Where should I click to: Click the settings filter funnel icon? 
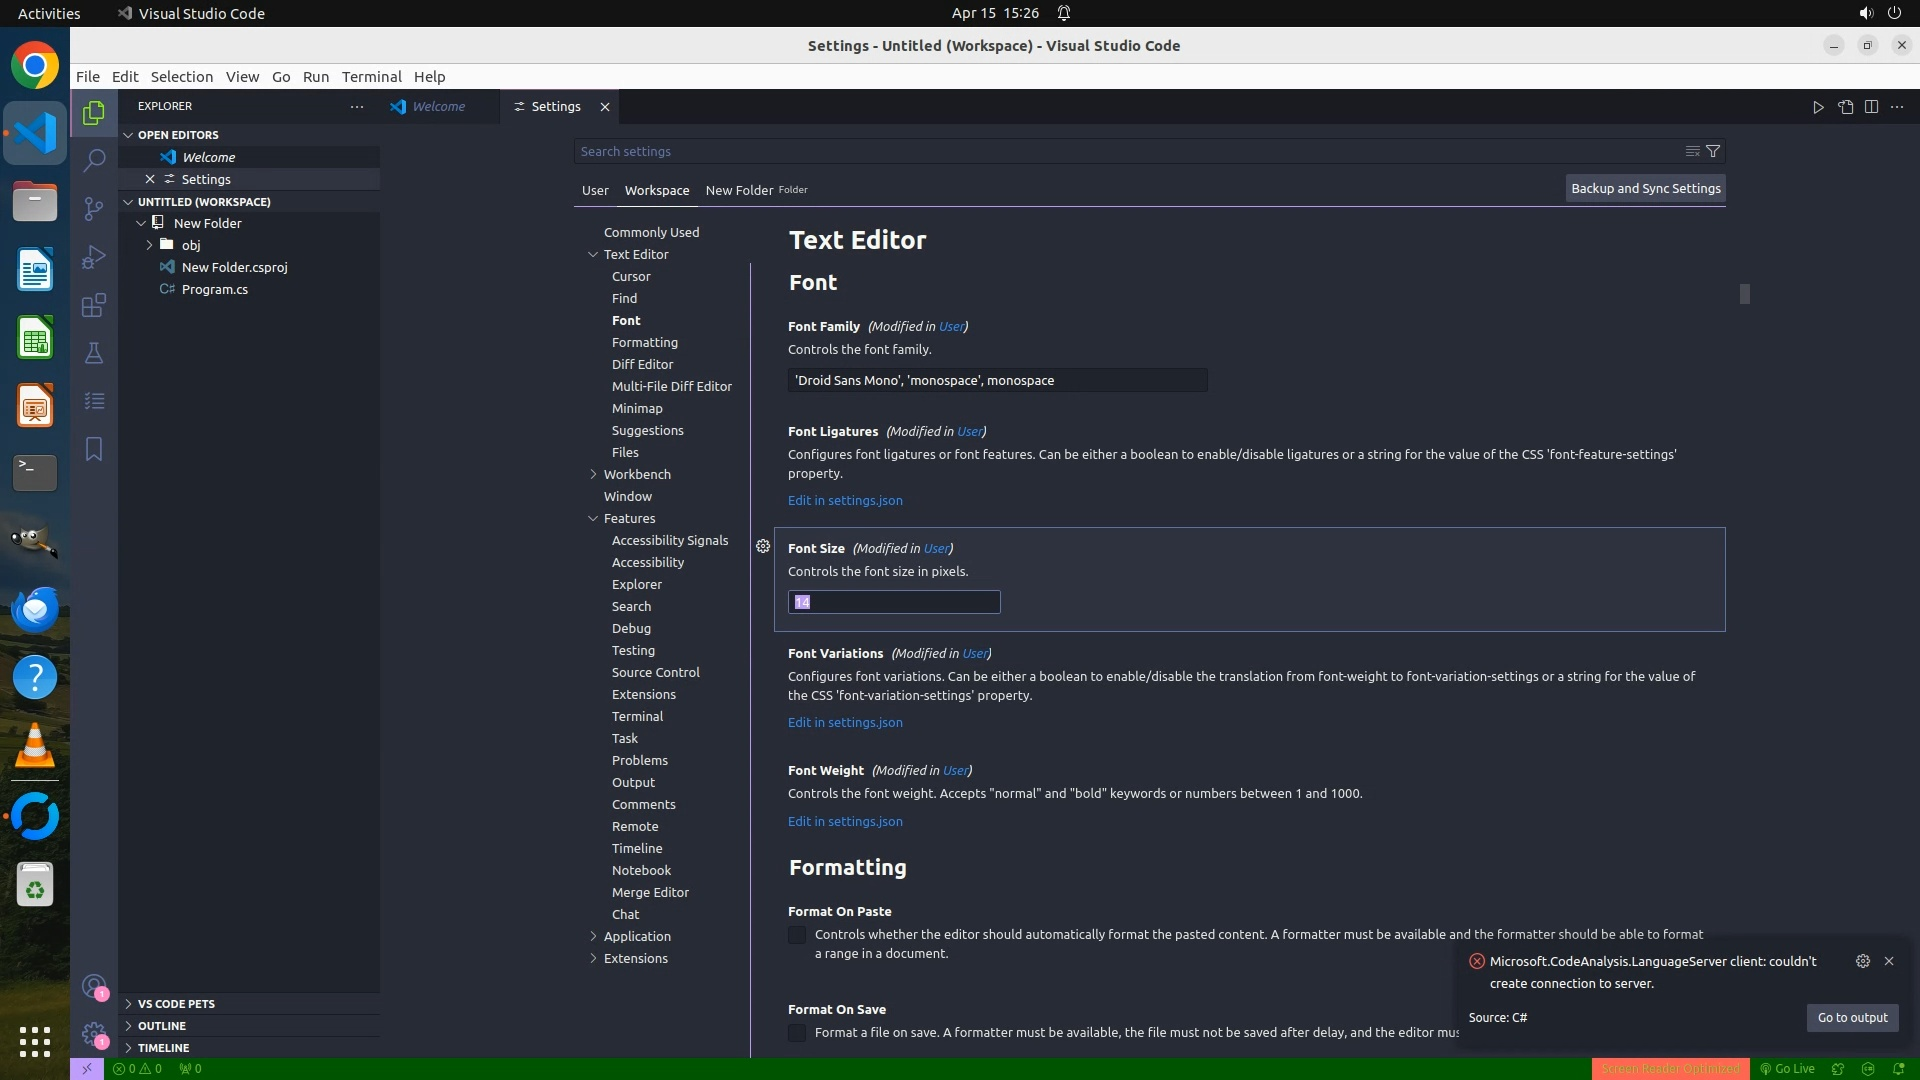1713,151
